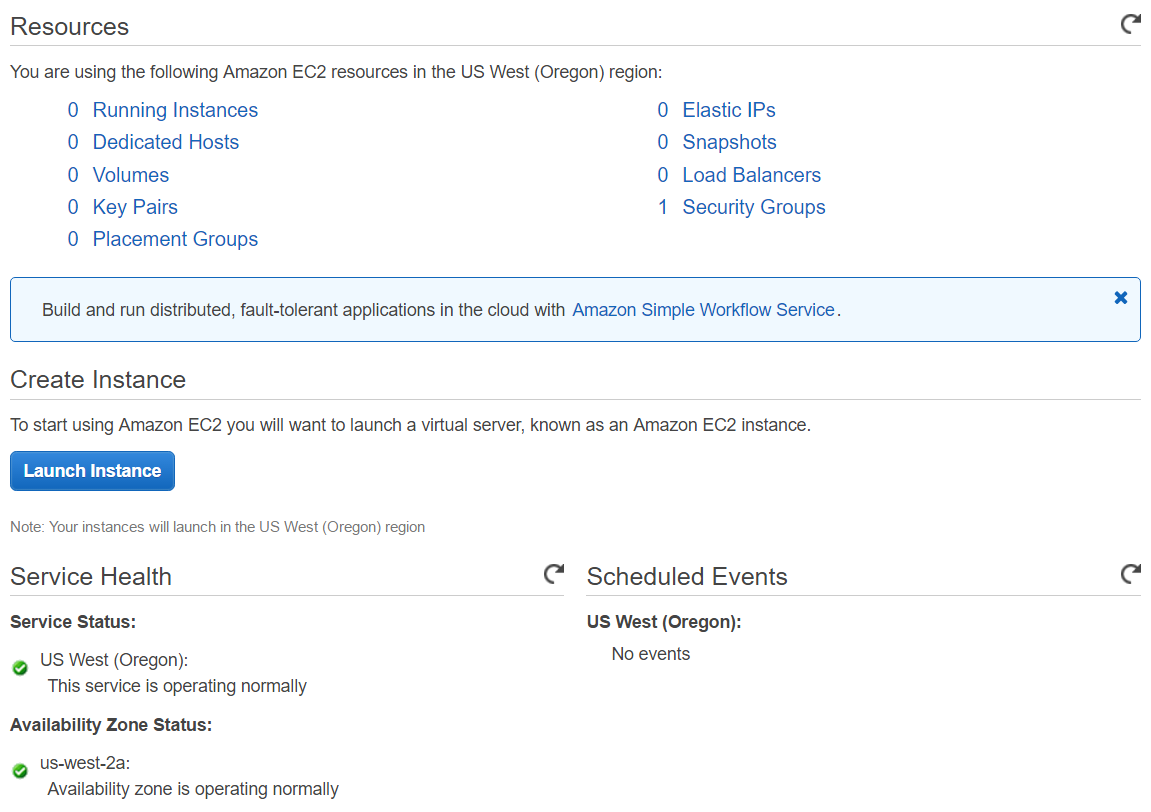Click the Launch Instance button
Image resolution: width=1151 pixels, height=812 pixels.
click(x=92, y=471)
